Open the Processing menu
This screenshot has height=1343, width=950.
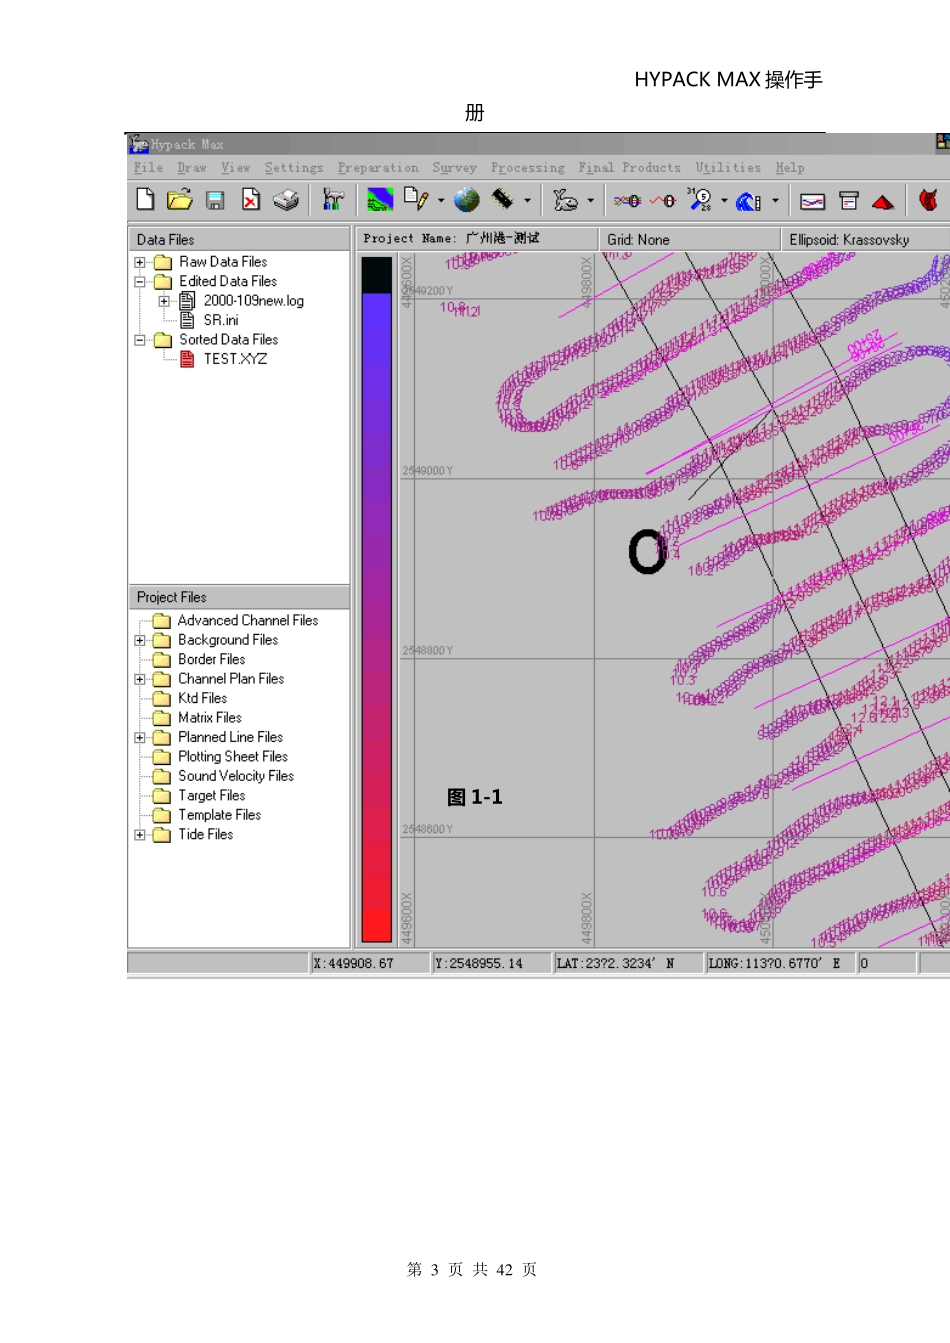click(x=527, y=168)
